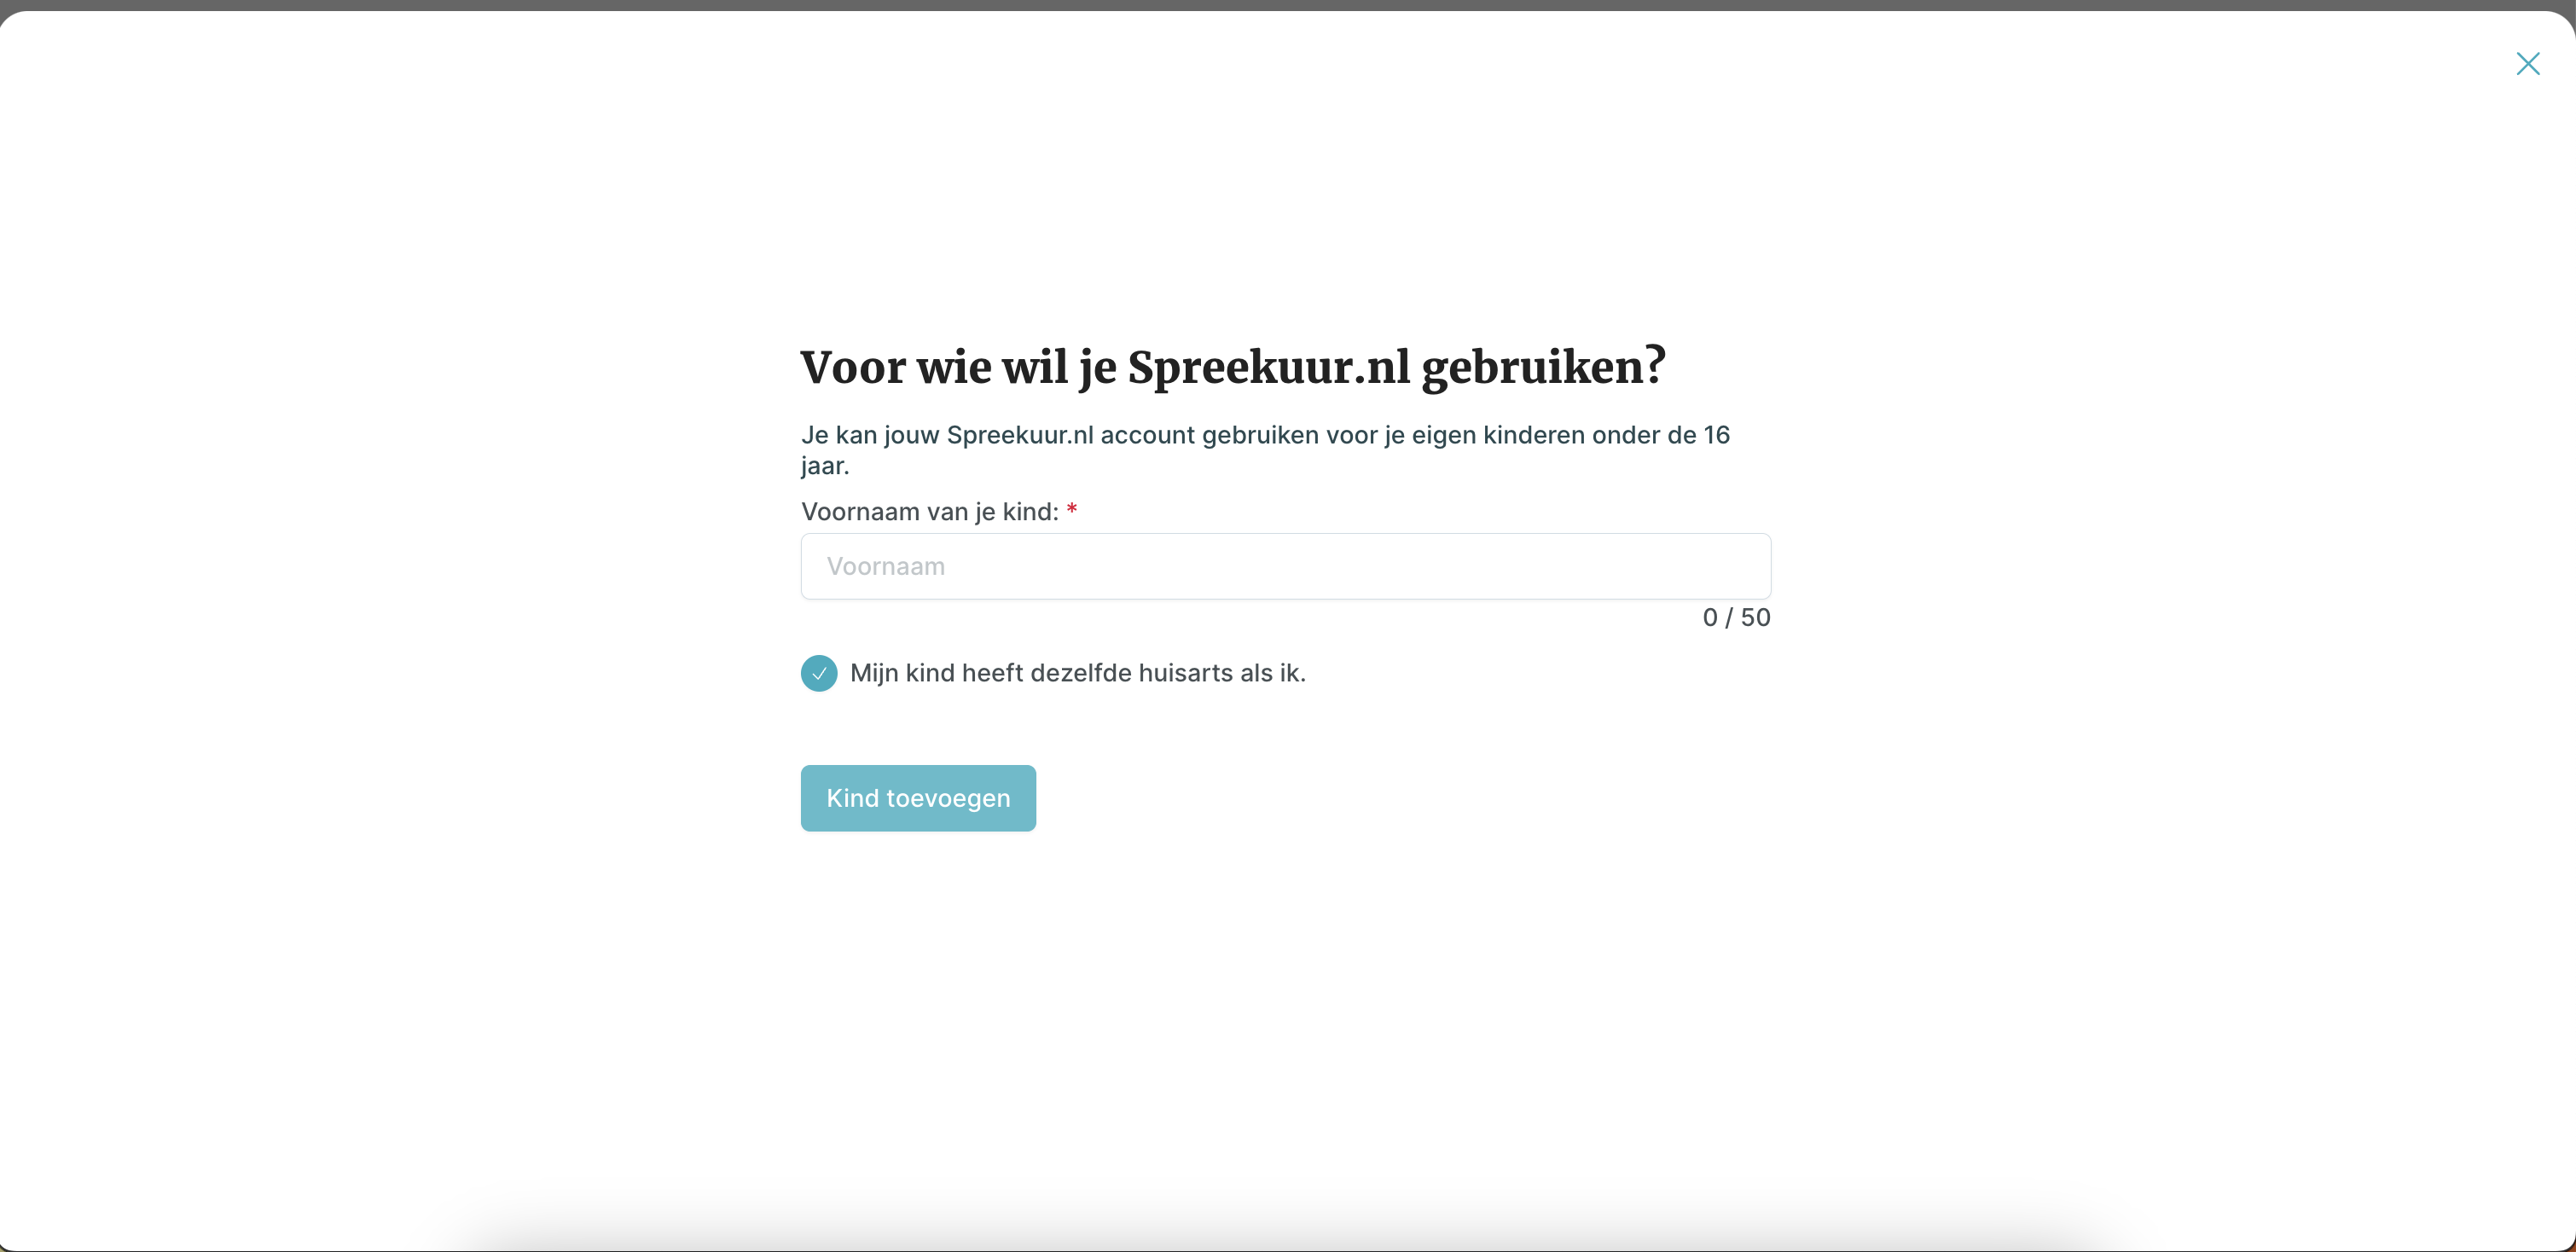Viewport: 2576px width, 1252px height.
Task: Toggle 'Mijn kind heeft dezelfde huisarts' checkbox
Action: coord(819,673)
